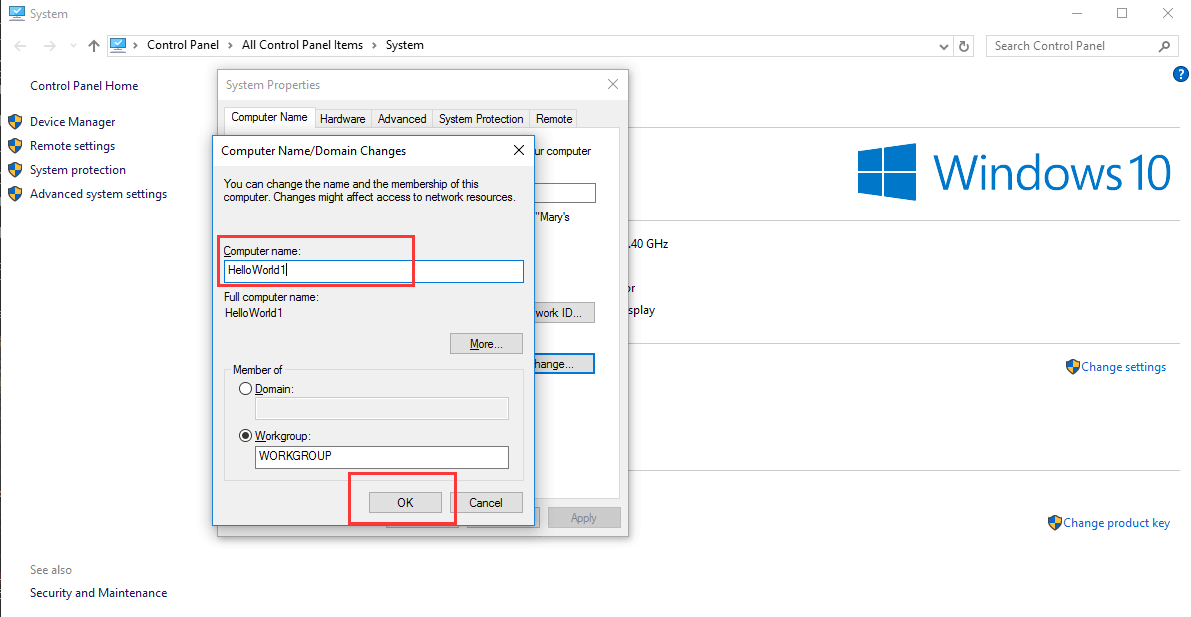
Task: Click the Windows 10 logo
Action: click(x=1014, y=172)
